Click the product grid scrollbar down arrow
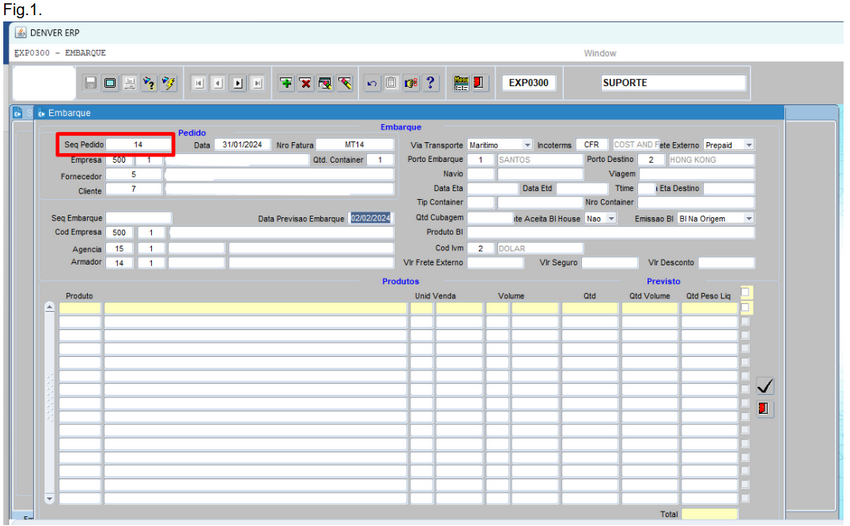The image size is (850, 526). [50, 497]
